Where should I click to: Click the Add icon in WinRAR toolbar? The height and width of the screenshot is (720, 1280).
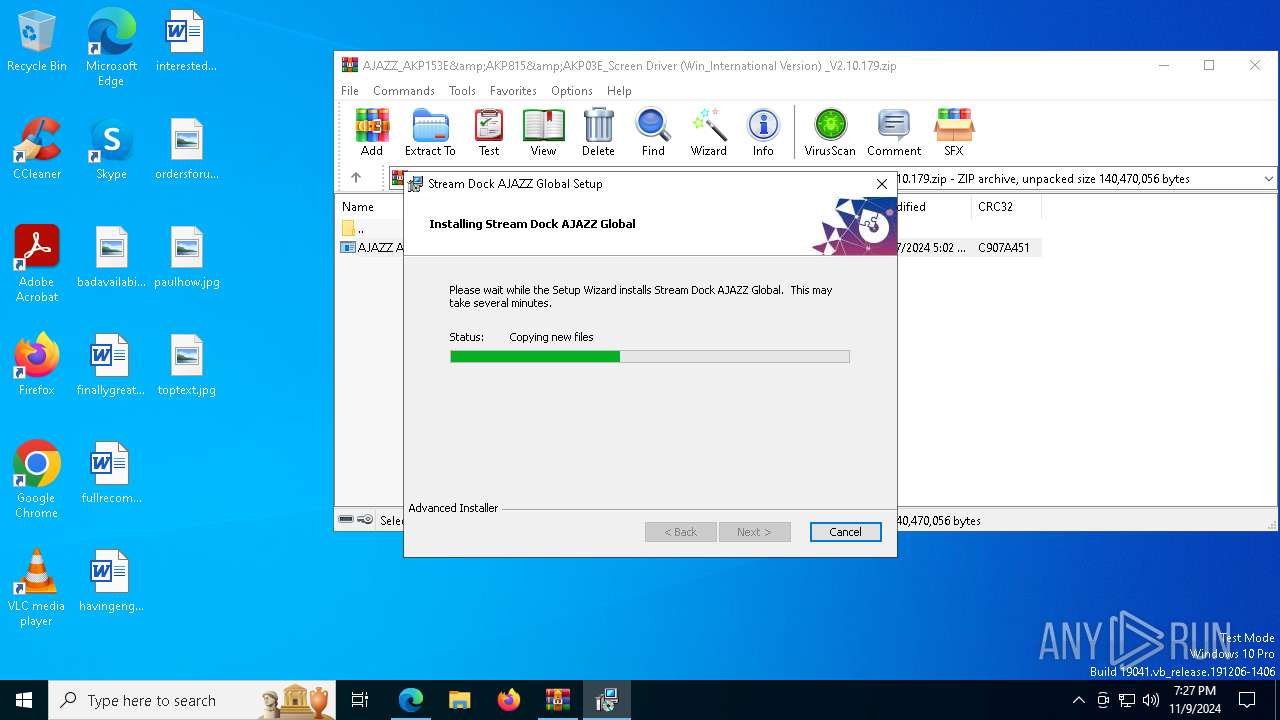[x=372, y=133]
